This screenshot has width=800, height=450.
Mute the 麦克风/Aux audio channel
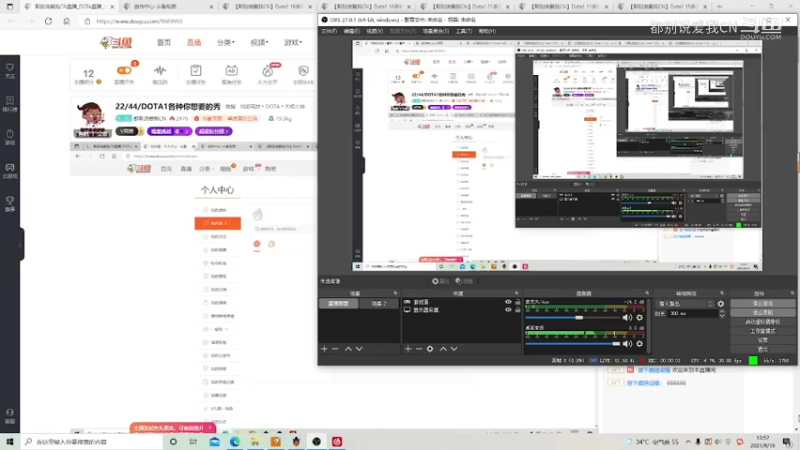(627, 317)
